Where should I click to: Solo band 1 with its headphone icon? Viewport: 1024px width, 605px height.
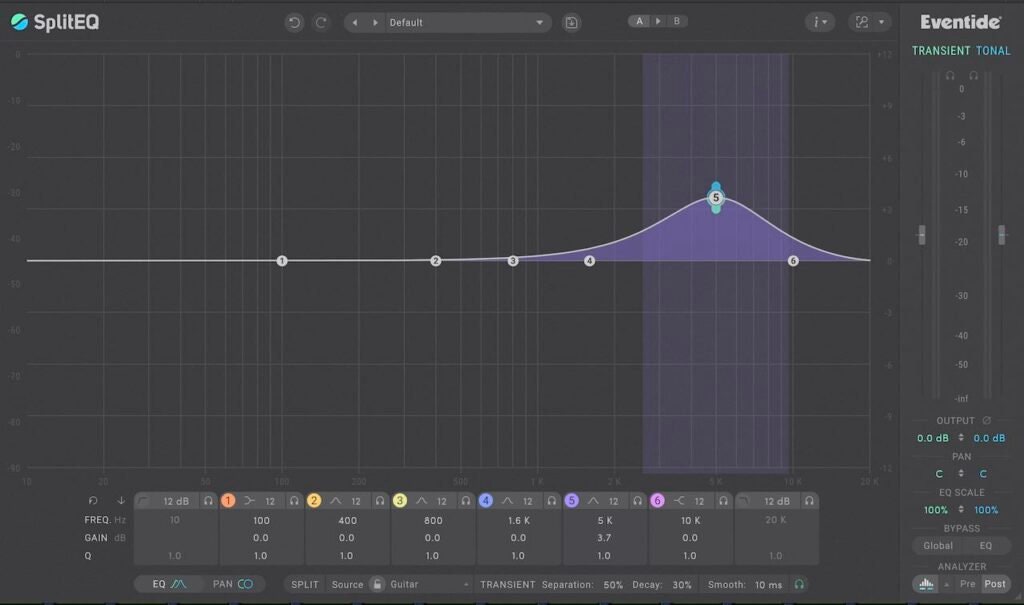(x=294, y=500)
